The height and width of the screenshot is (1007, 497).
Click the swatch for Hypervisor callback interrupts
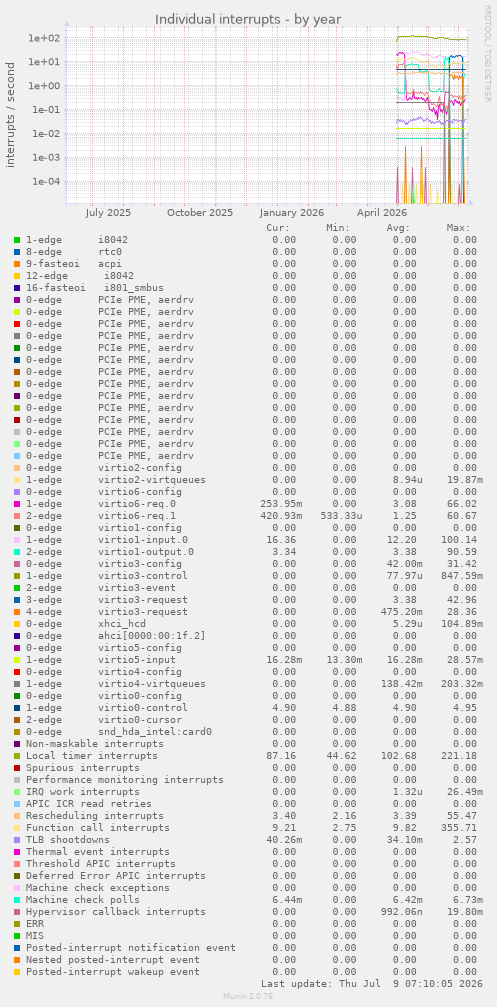(17, 912)
